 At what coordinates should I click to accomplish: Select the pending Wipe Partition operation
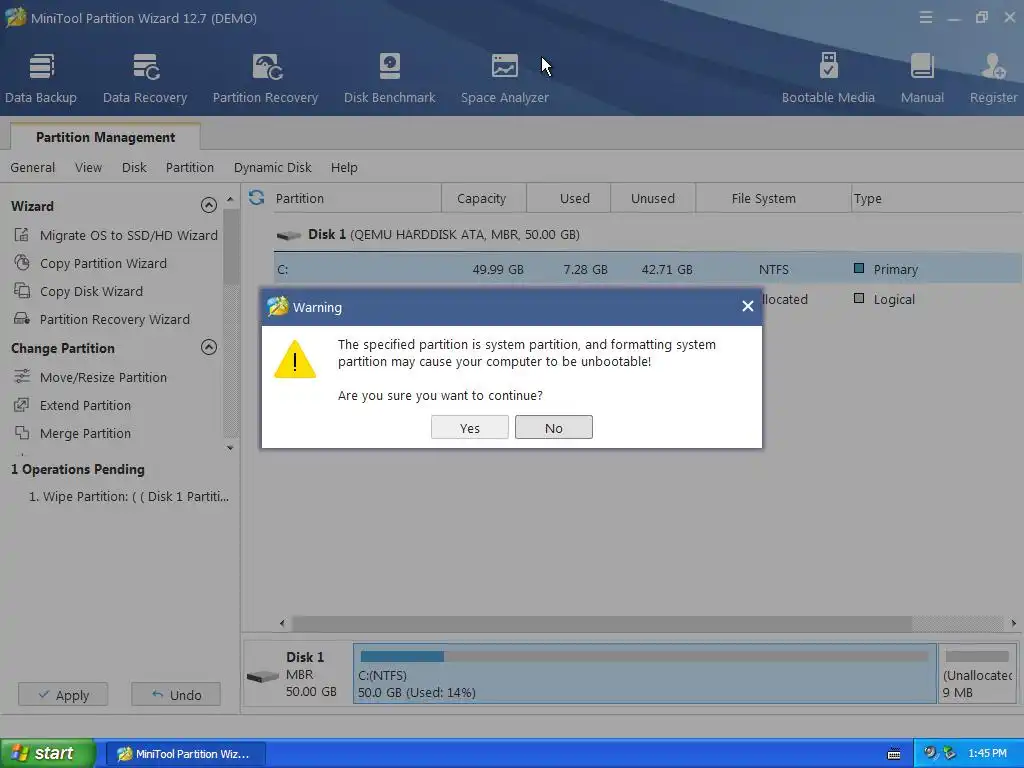(x=129, y=496)
